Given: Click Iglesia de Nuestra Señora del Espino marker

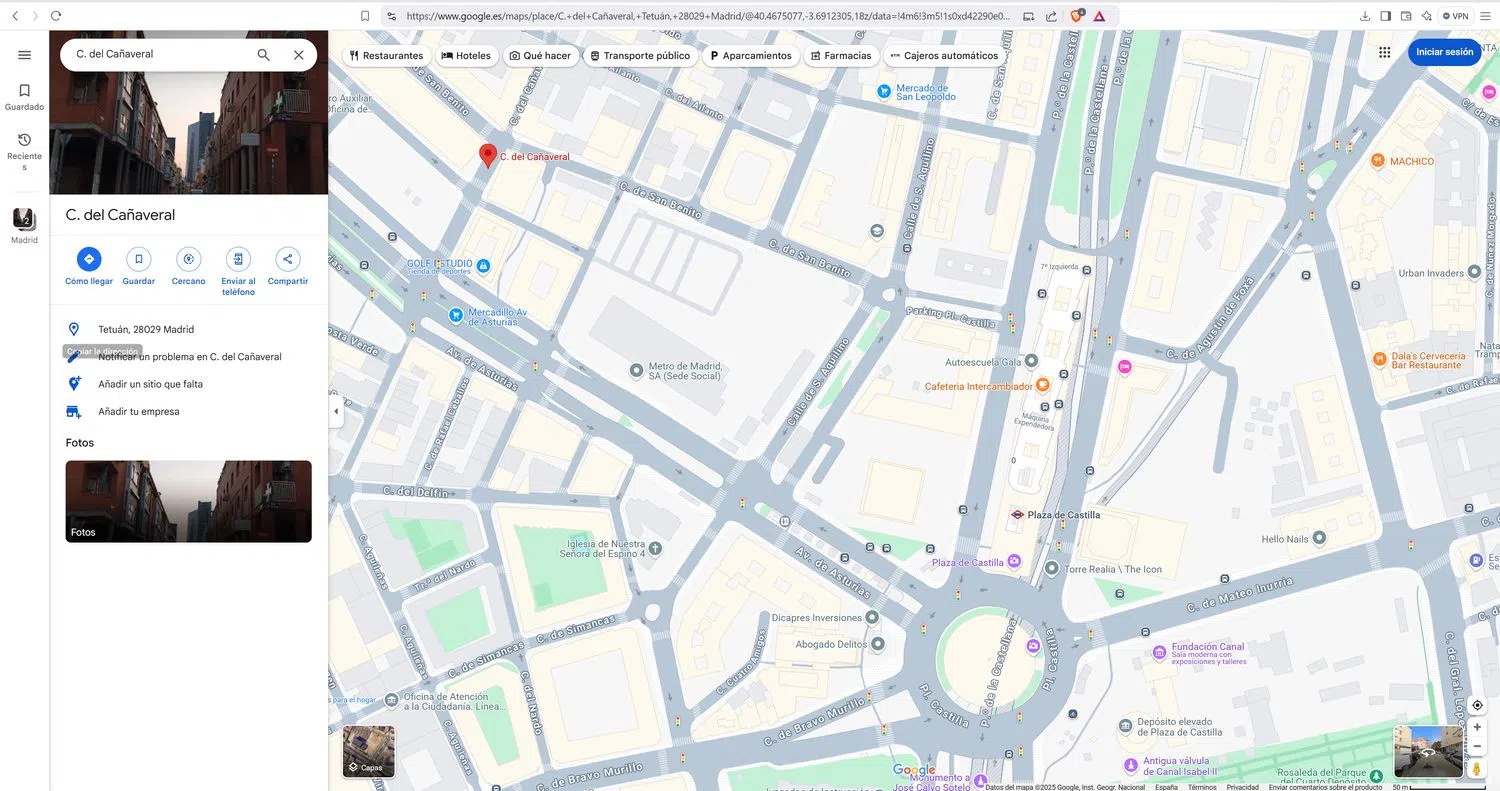Looking at the screenshot, I should click(655, 548).
